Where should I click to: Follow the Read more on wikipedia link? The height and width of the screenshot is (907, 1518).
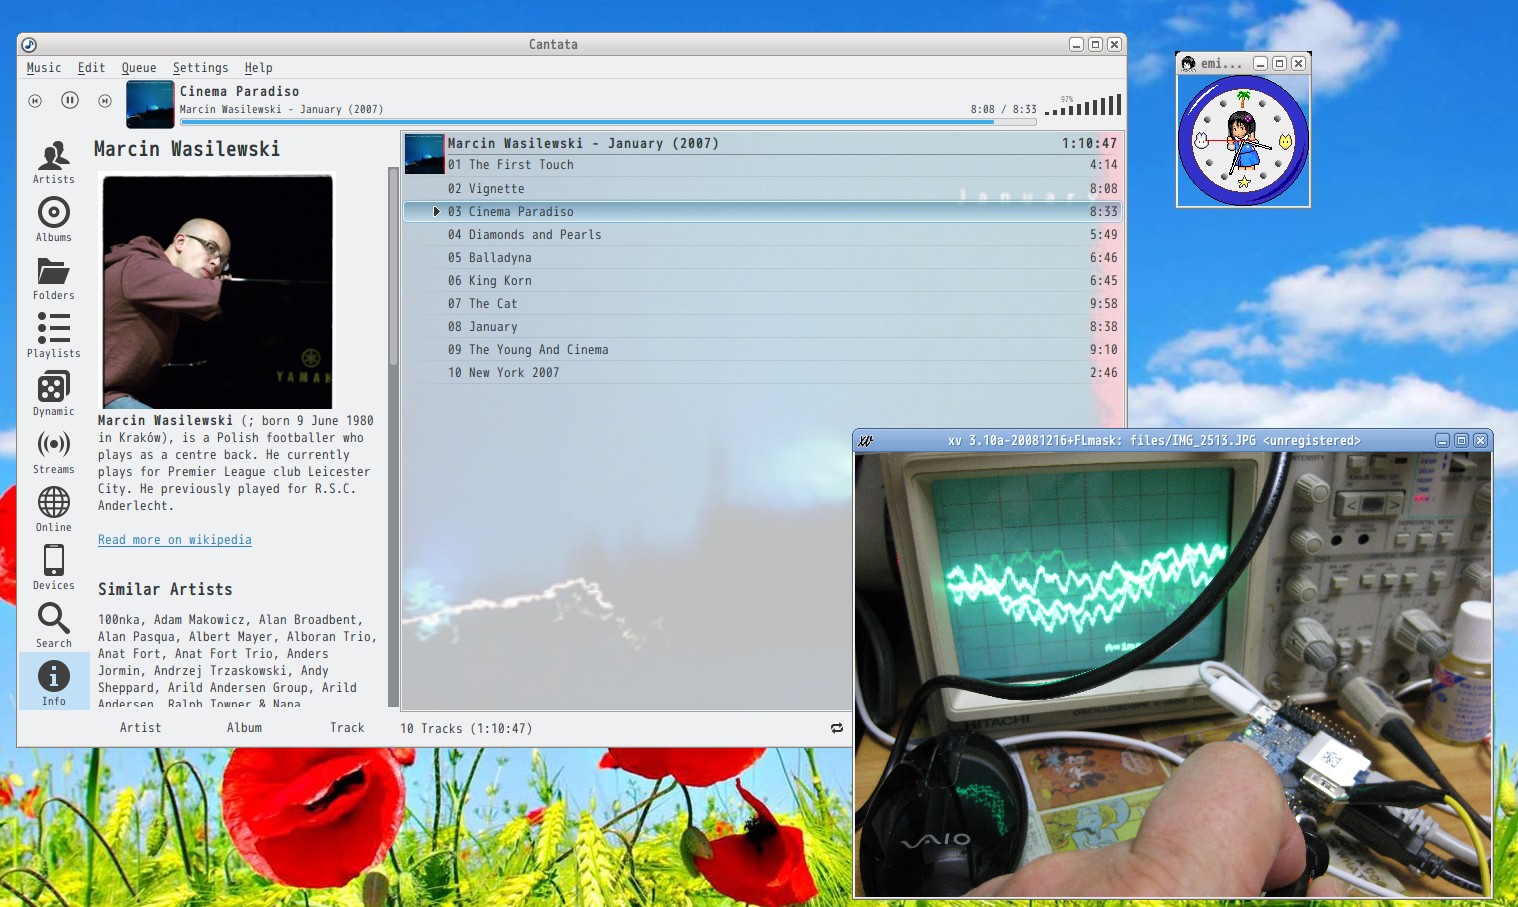click(x=175, y=540)
